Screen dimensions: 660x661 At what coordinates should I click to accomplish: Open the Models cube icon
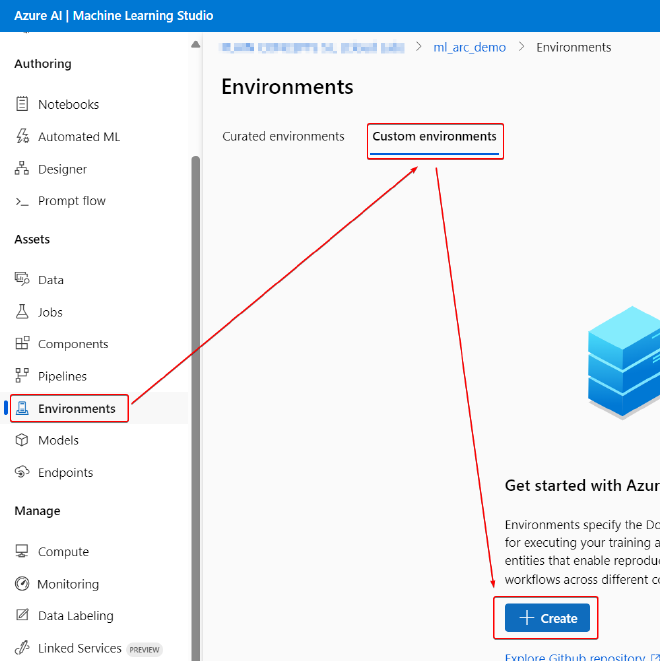[x=22, y=440]
